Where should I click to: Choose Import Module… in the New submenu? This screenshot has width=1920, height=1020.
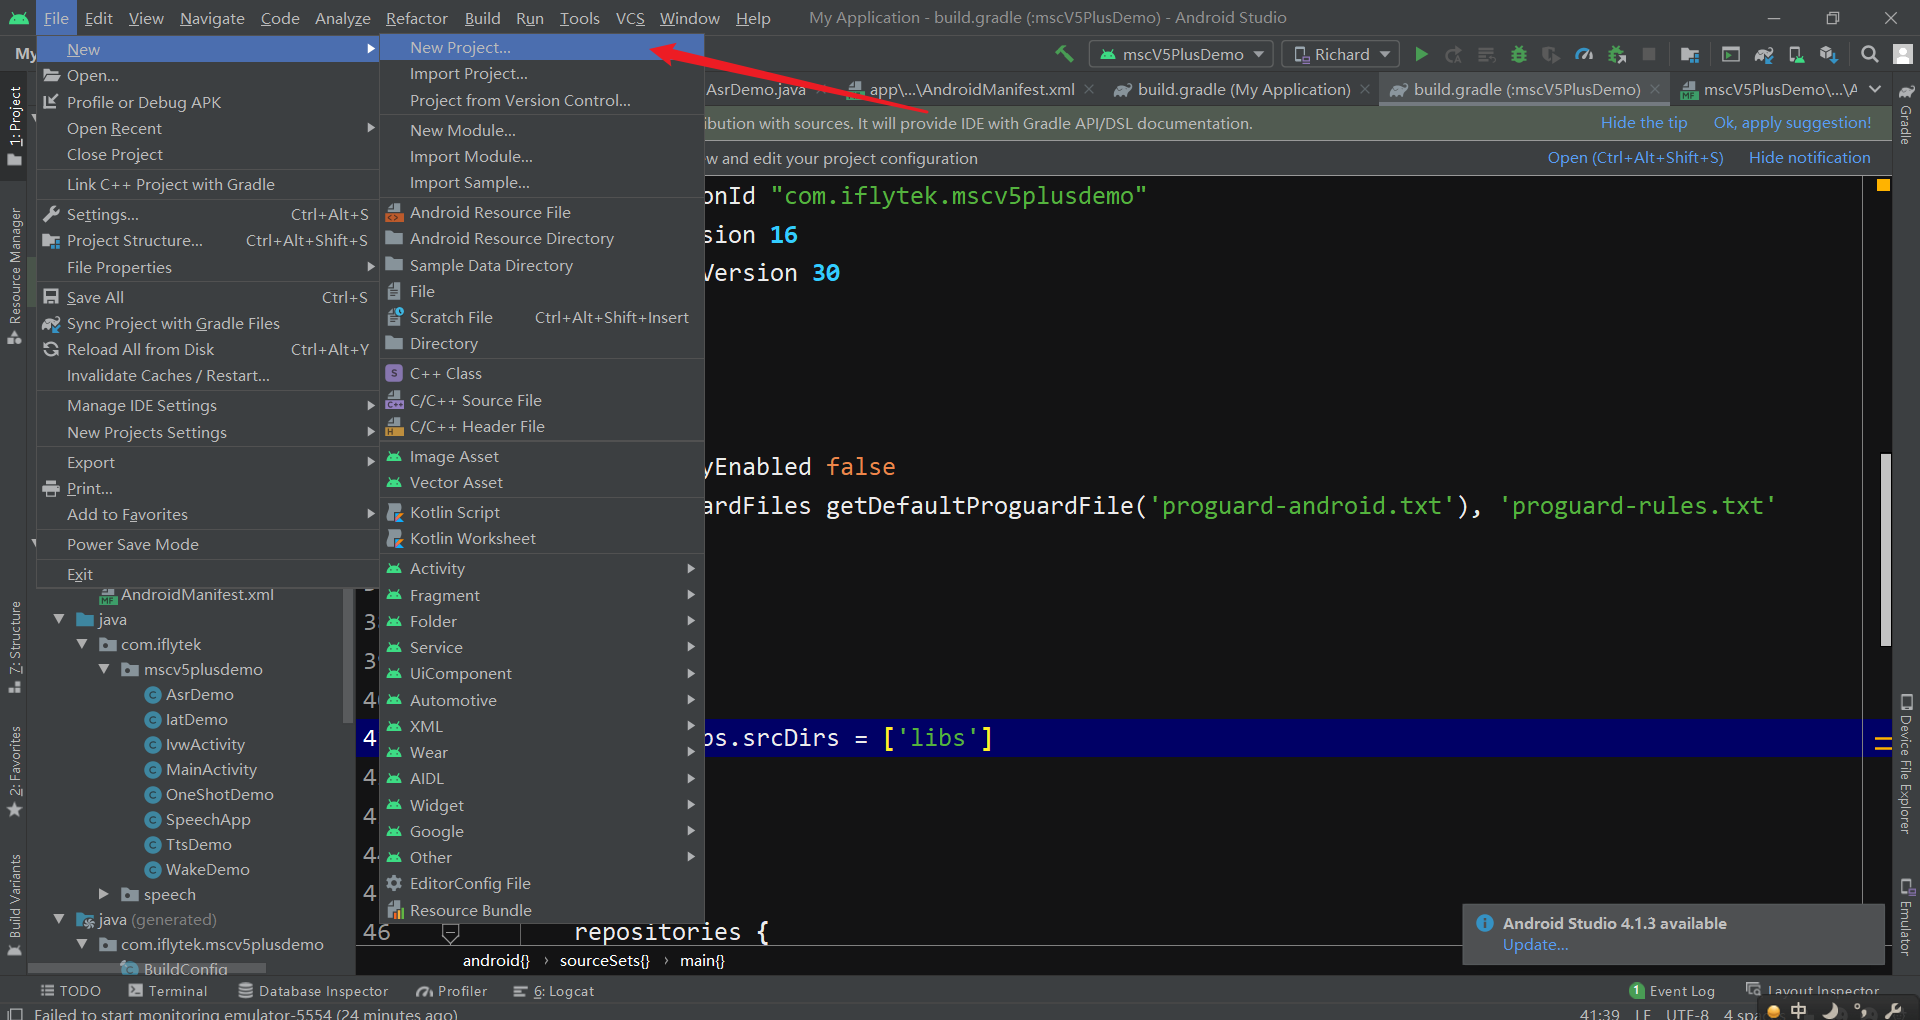pyautogui.click(x=542, y=156)
